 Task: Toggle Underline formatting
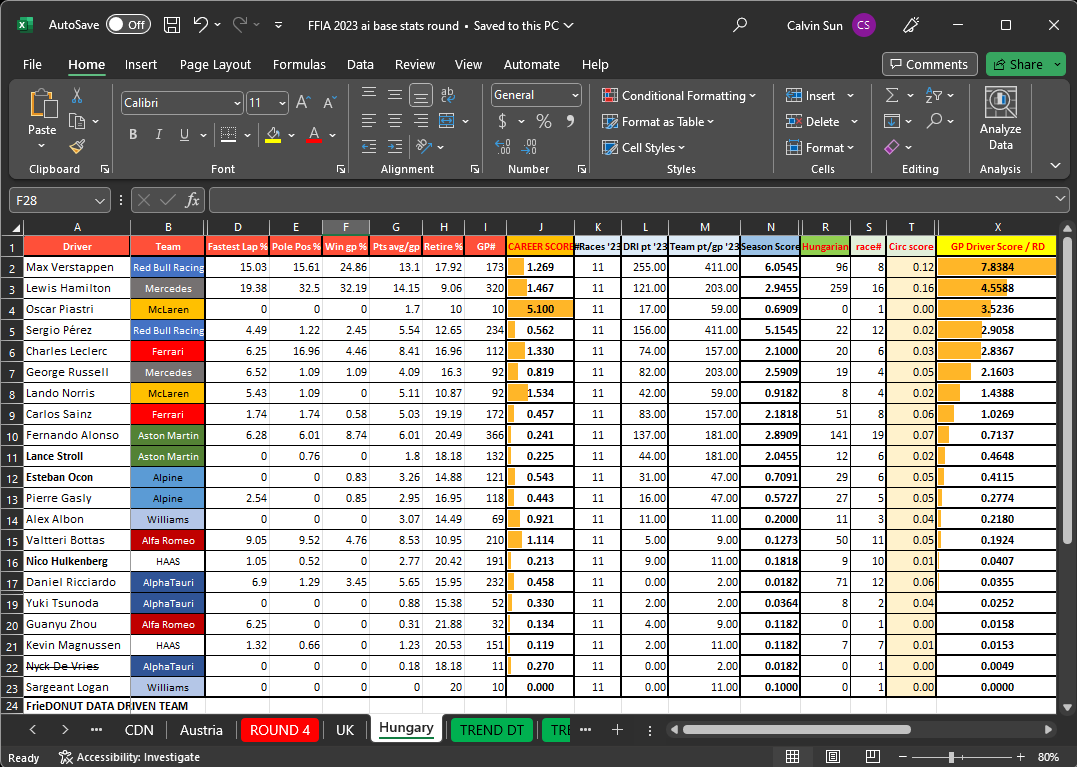[x=184, y=135]
